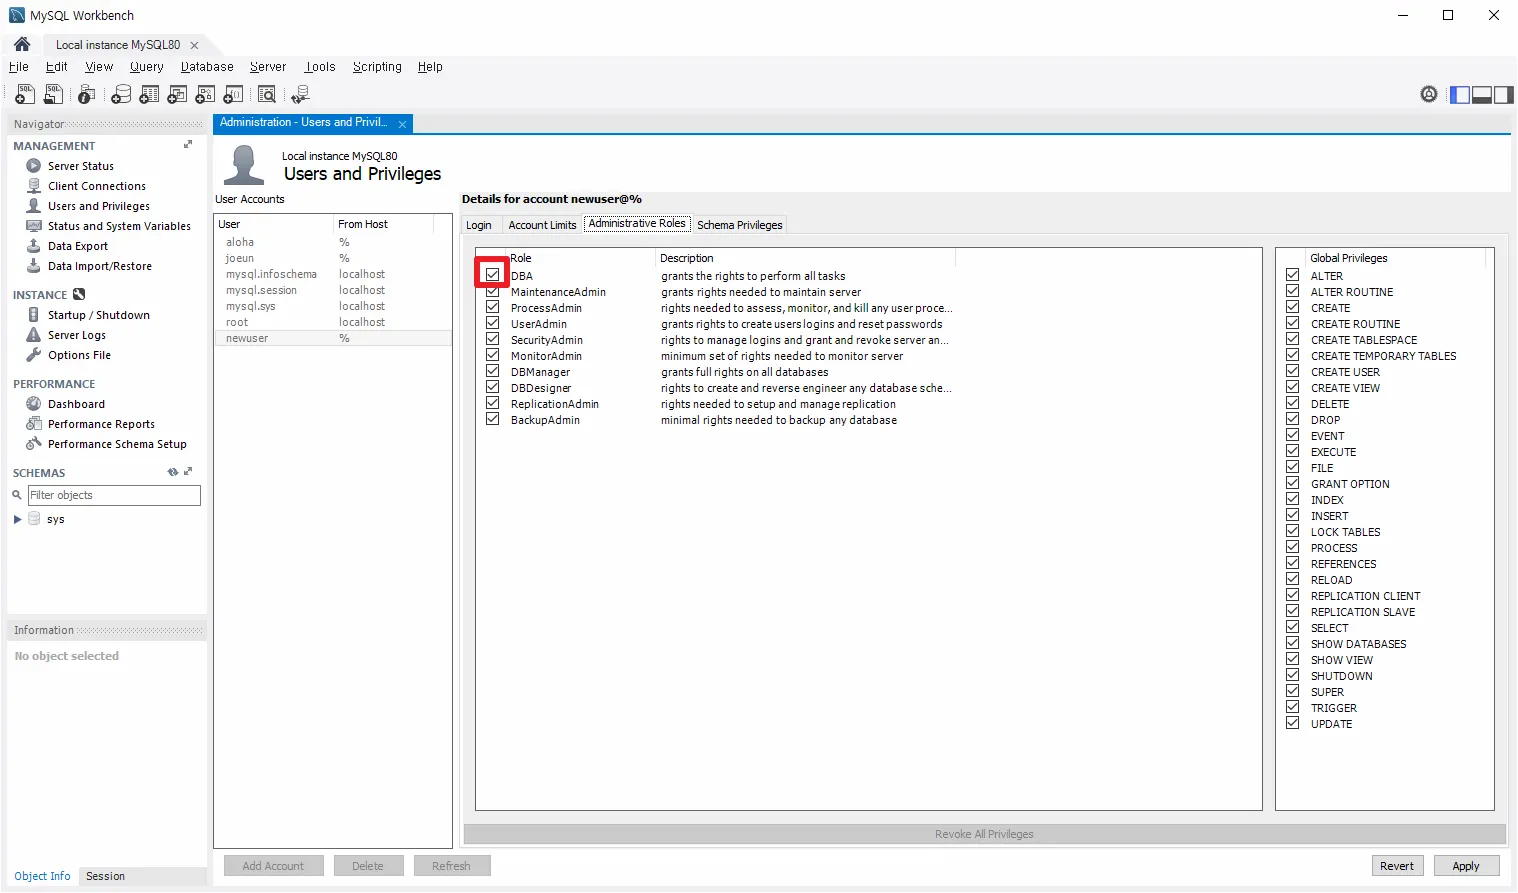Click Revoke All Privileges button
1518x893 pixels.
pos(984,834)
